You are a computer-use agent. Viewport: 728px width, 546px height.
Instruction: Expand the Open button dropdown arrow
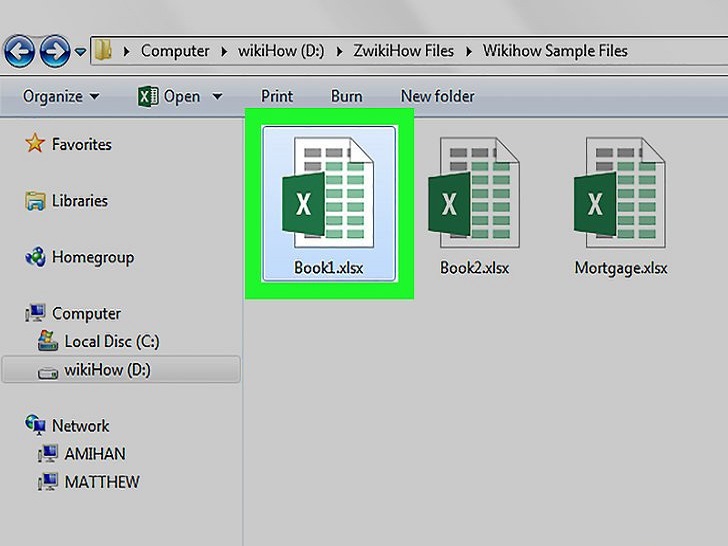217,97
